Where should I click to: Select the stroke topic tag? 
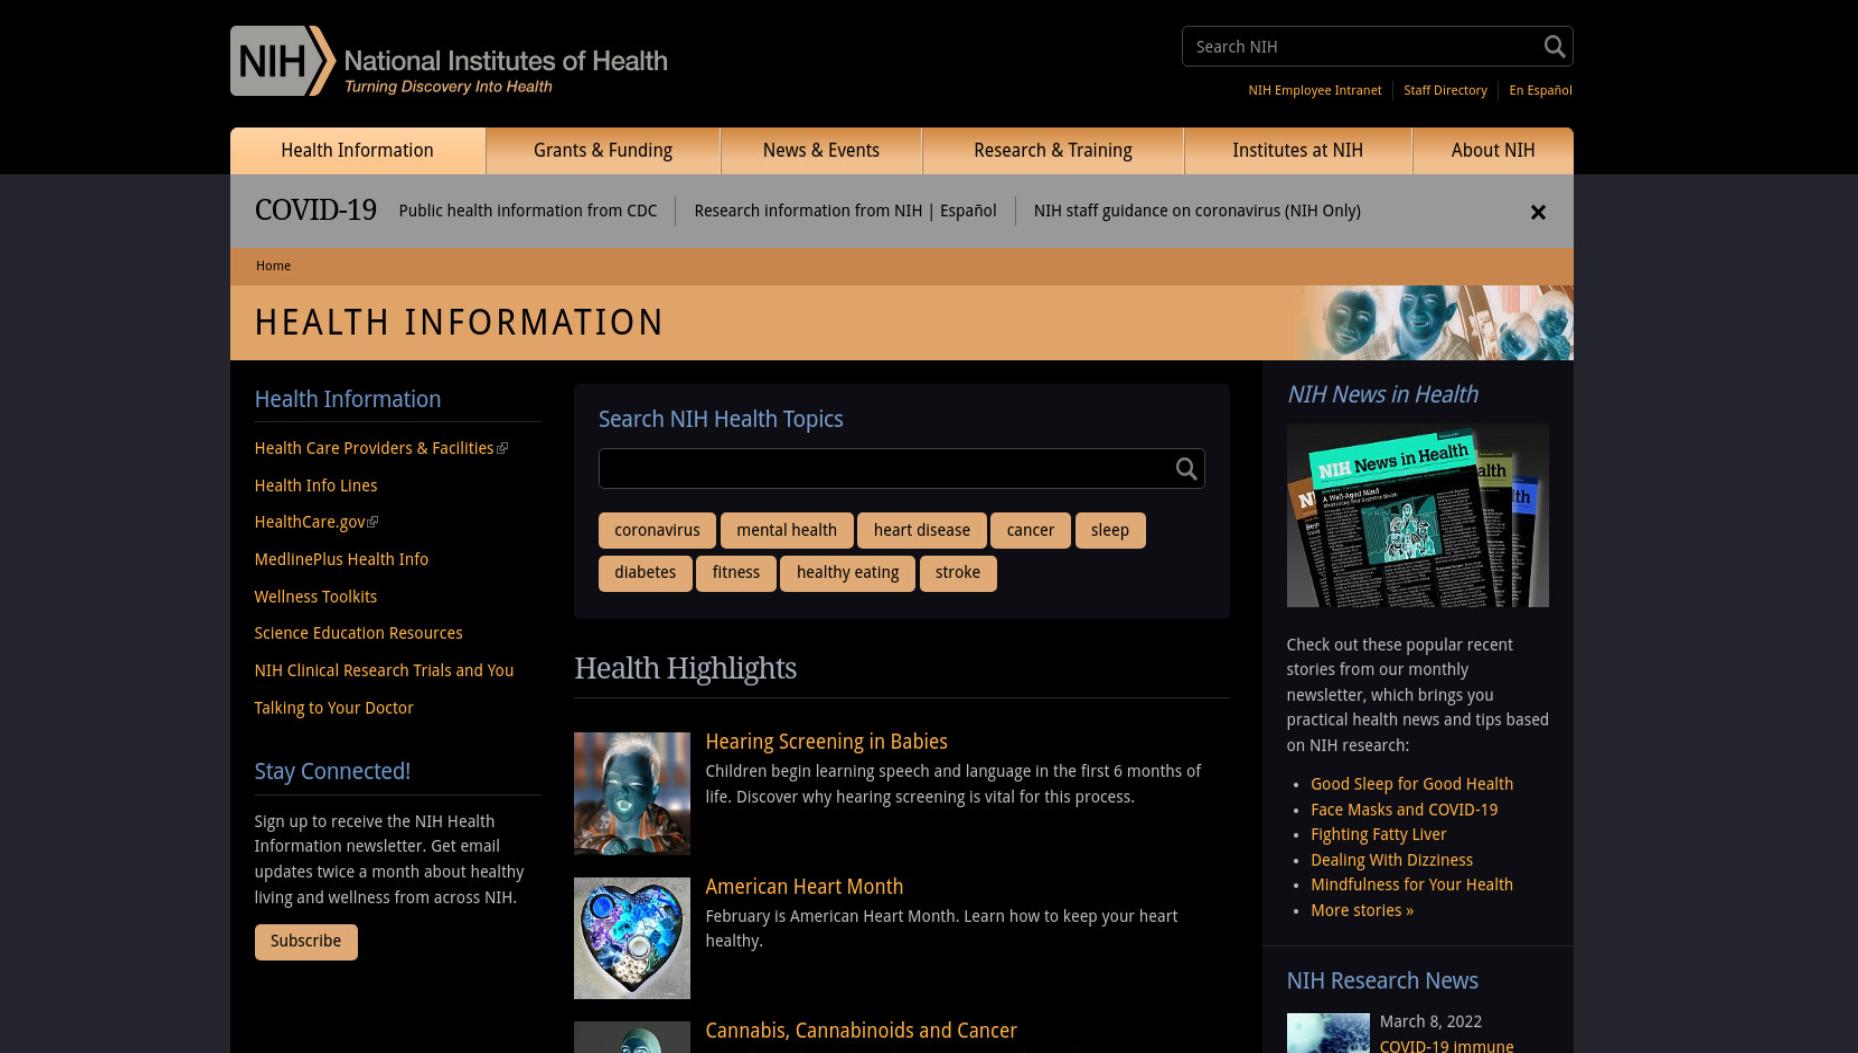click(958, 573)
